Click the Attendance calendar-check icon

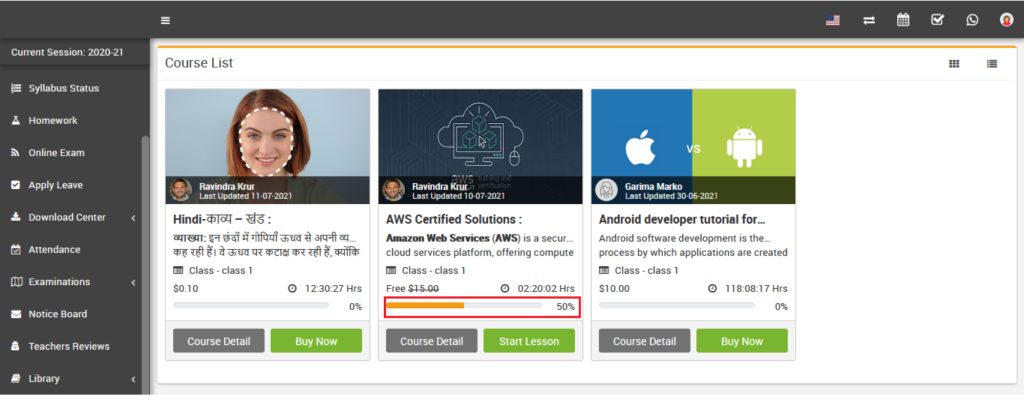(x=16, y=249)
